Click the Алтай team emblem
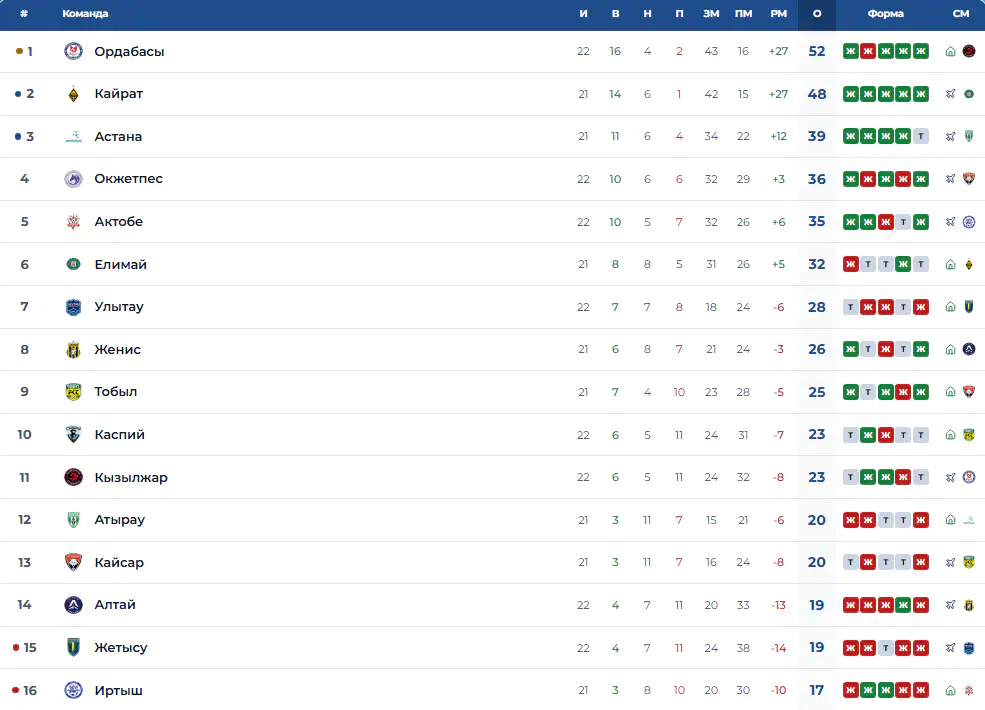Screen dimensions: 985x710 (x=73, y=604)
